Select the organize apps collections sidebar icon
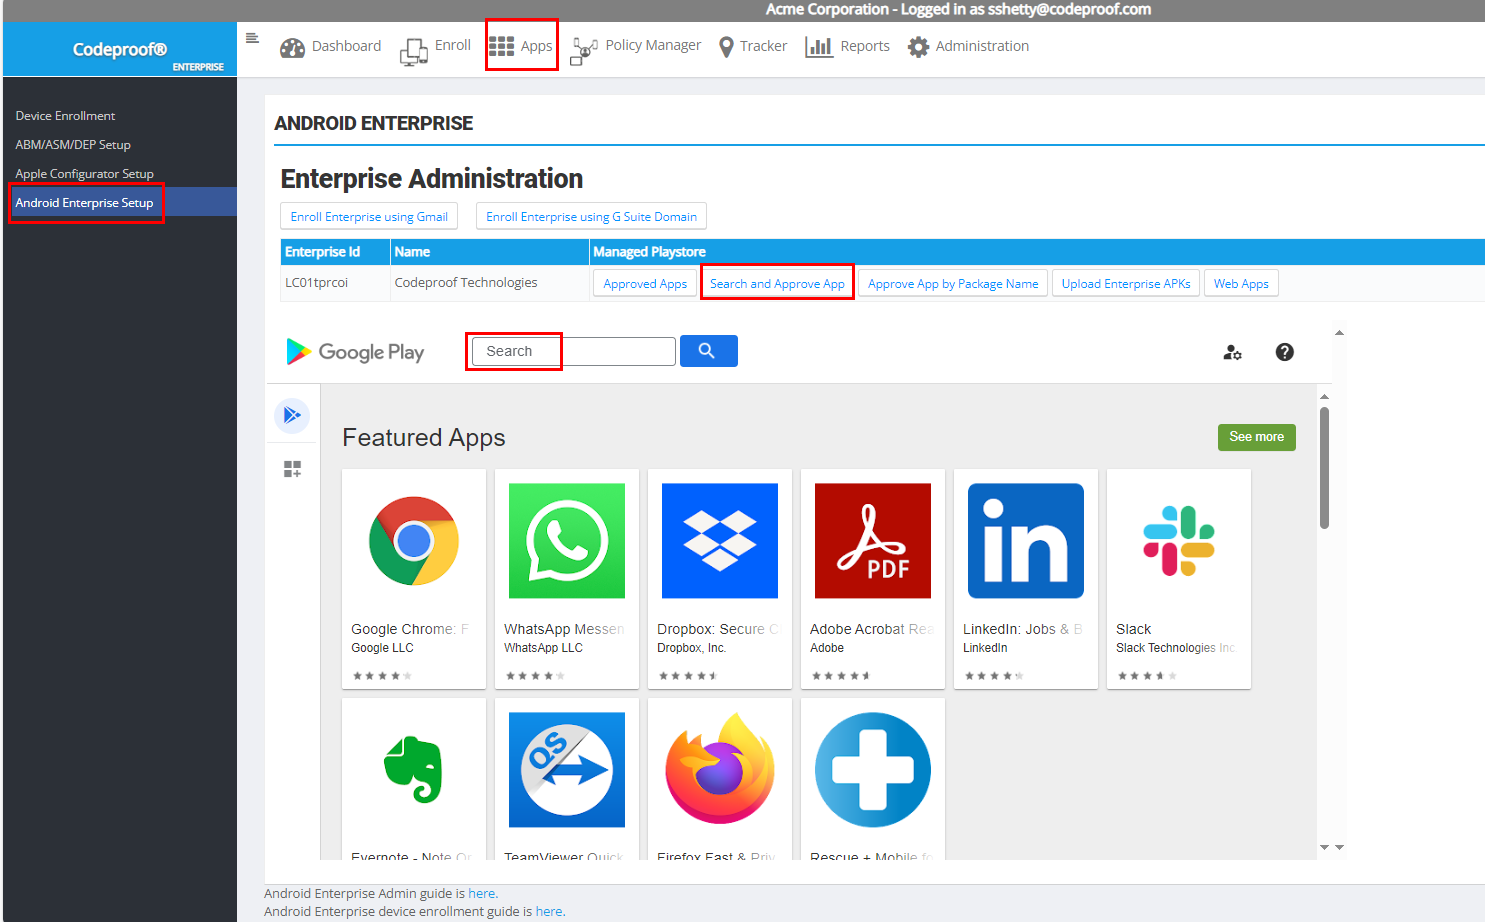 292,469
